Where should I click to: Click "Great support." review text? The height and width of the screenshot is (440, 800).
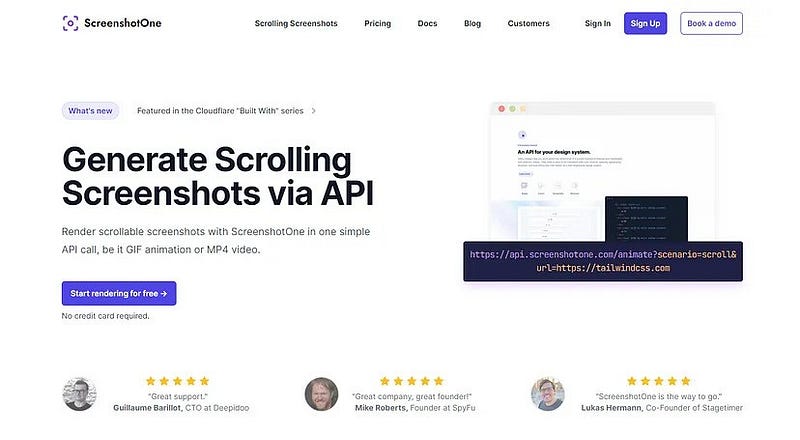pos(178,396)
